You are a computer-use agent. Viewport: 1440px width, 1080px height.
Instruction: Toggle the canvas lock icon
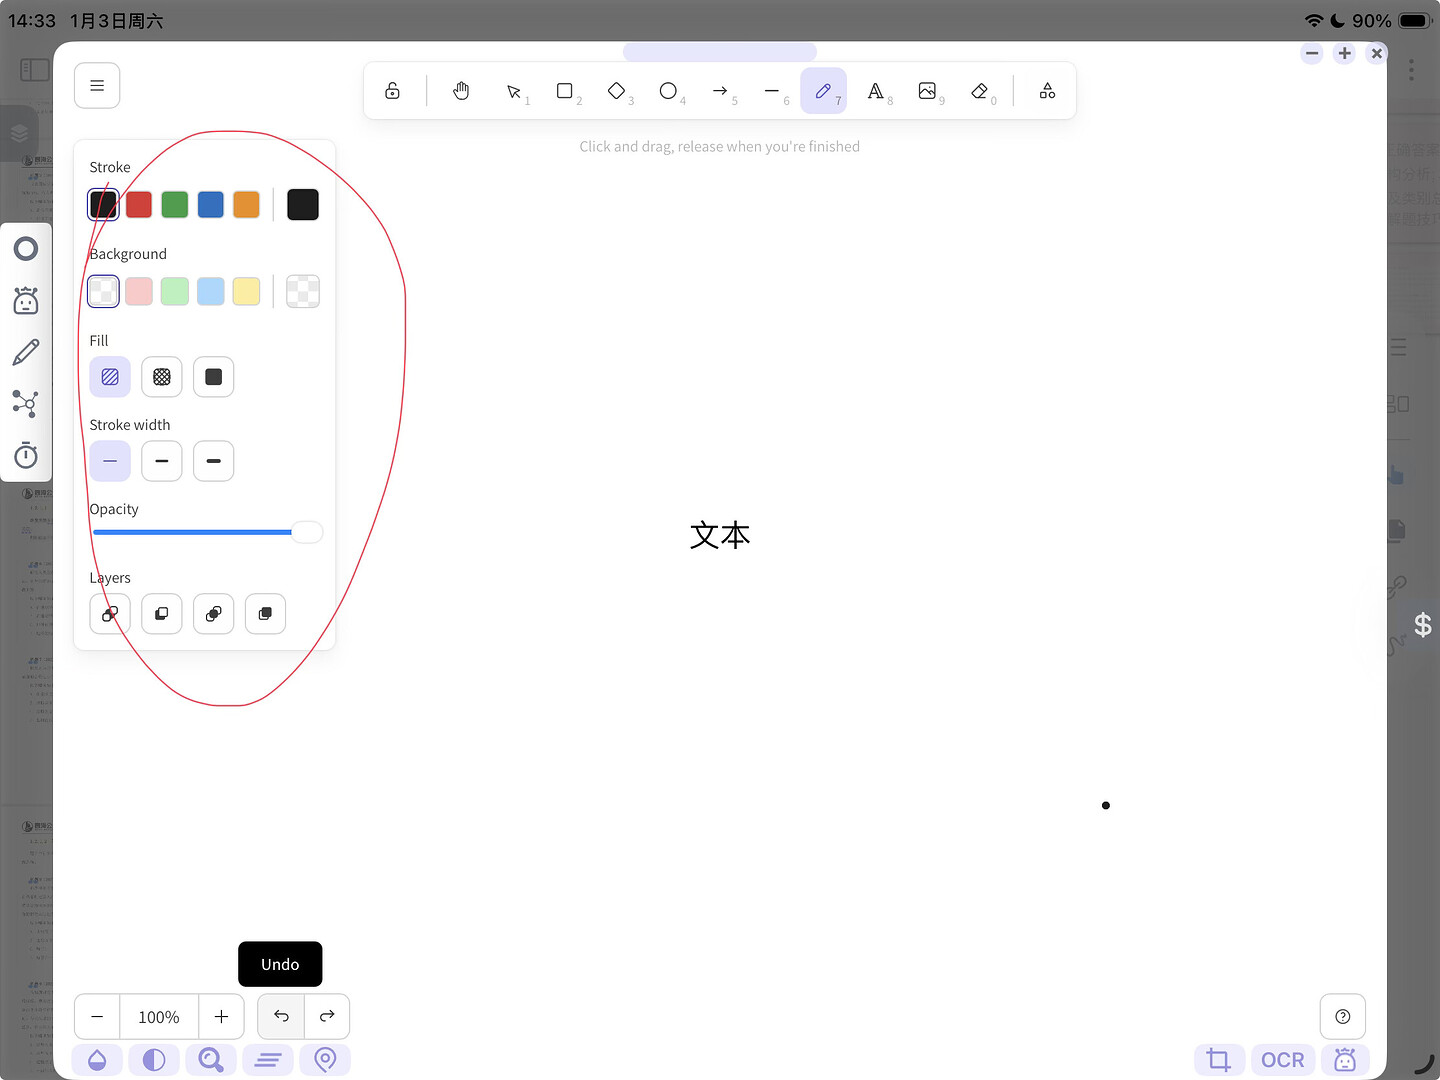pyautogui.click(x=393, y=91)
